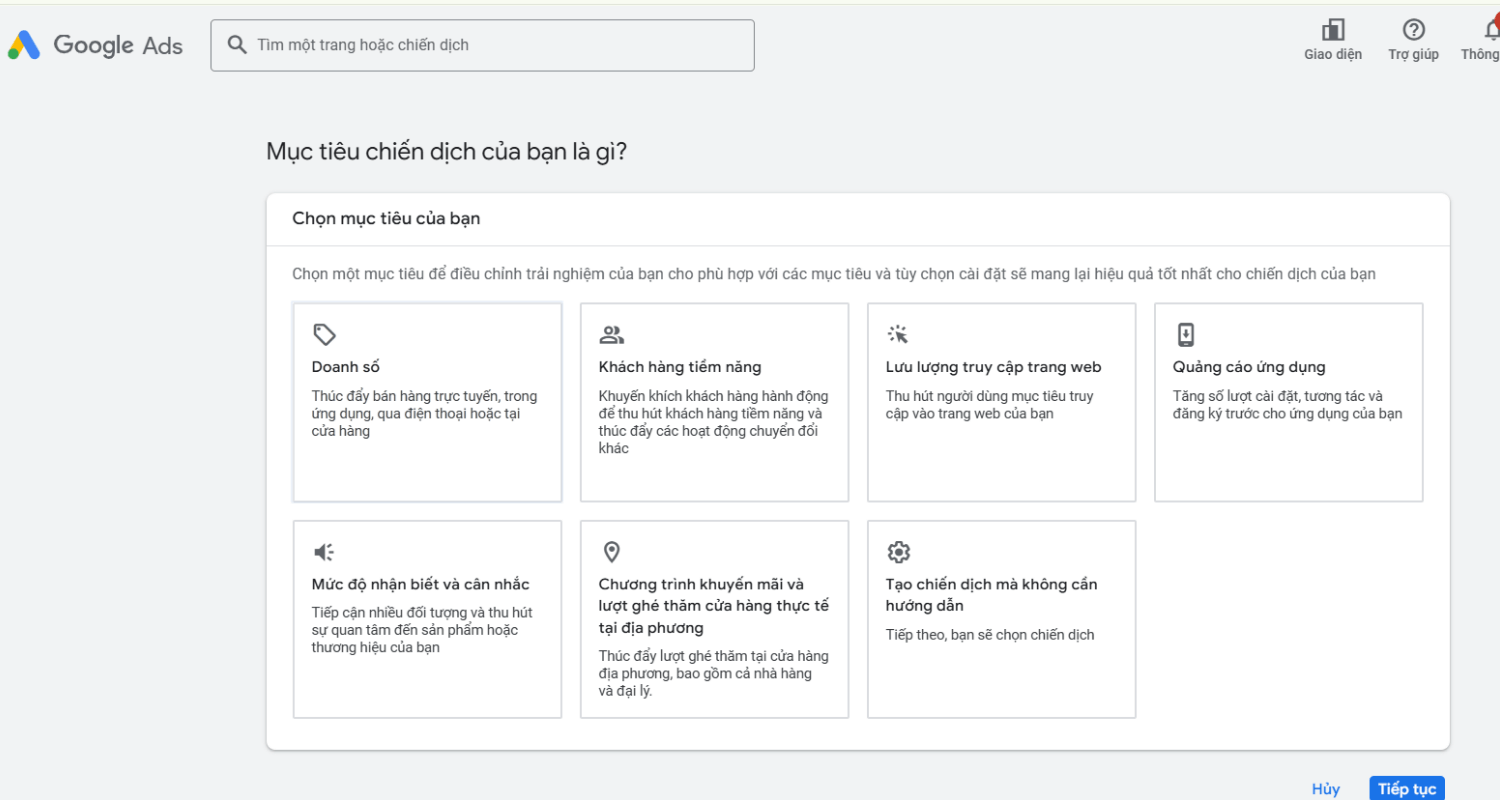Screen dimensions: 1500x800
Task: Click the Hủy cancel link
Action: click(1325, 789)
